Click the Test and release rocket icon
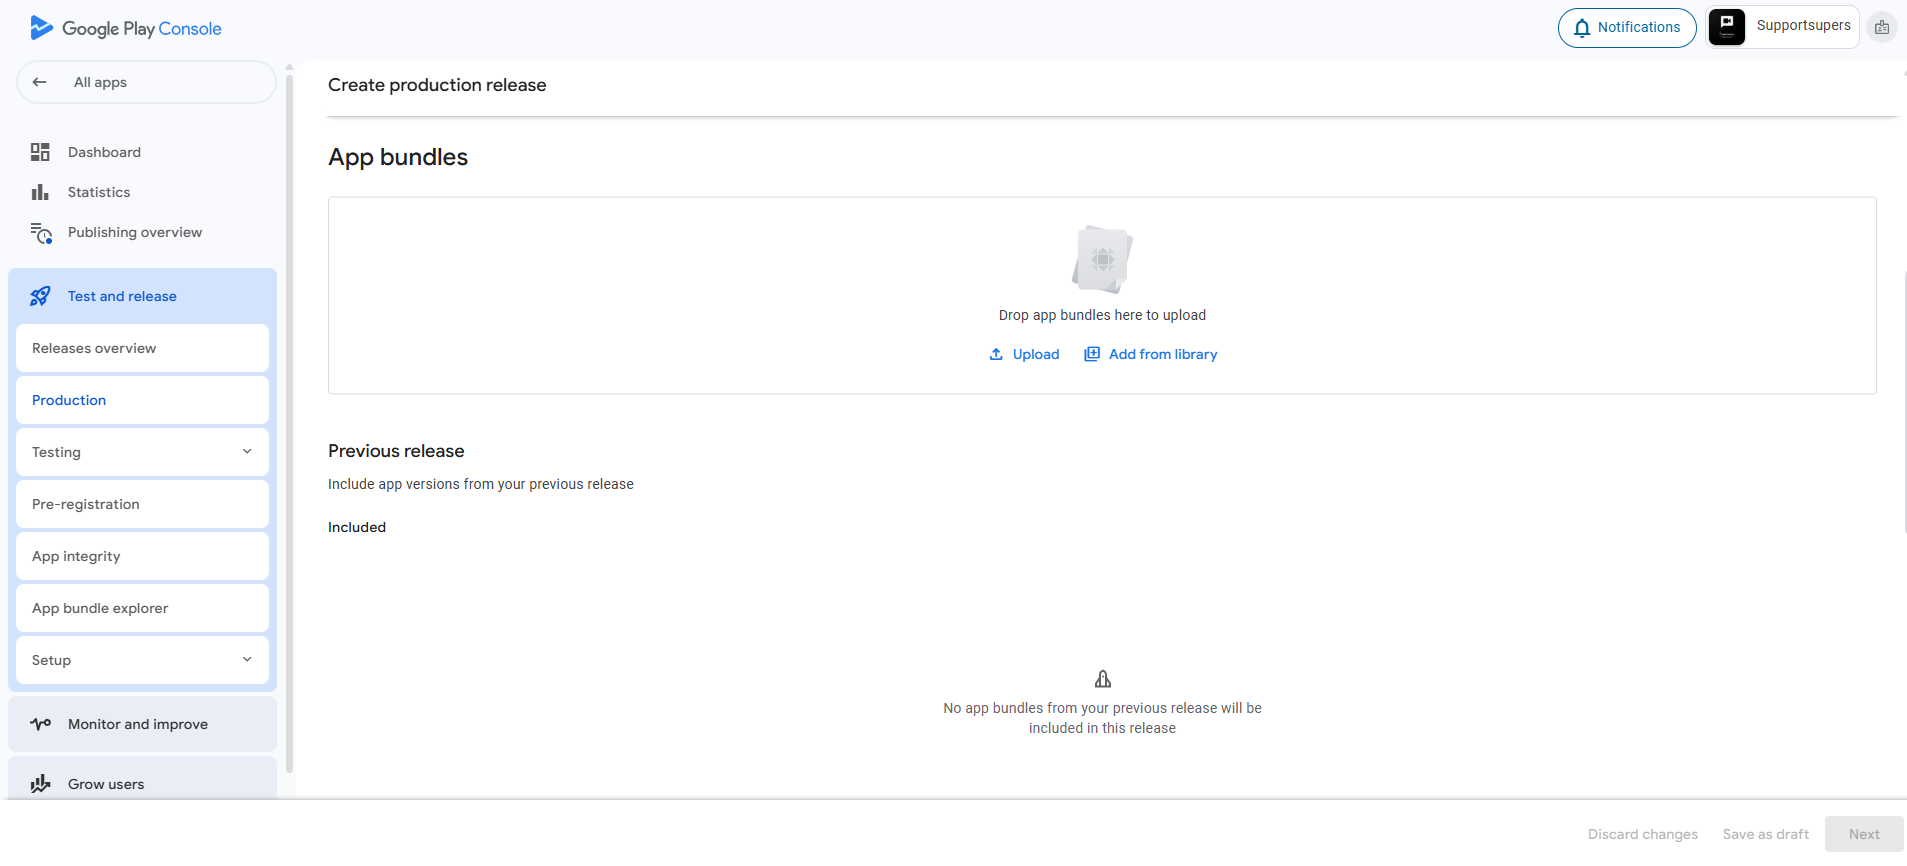This screenshot has width=1907, height=866. pos(40,296)
